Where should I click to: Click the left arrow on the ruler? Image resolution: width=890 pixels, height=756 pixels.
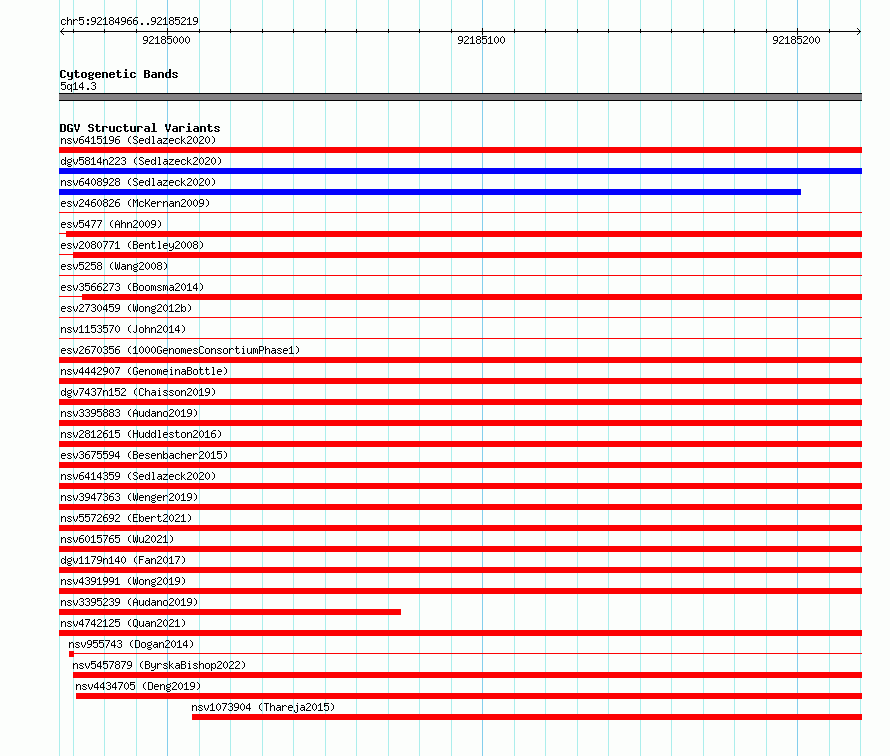[63, 32]
